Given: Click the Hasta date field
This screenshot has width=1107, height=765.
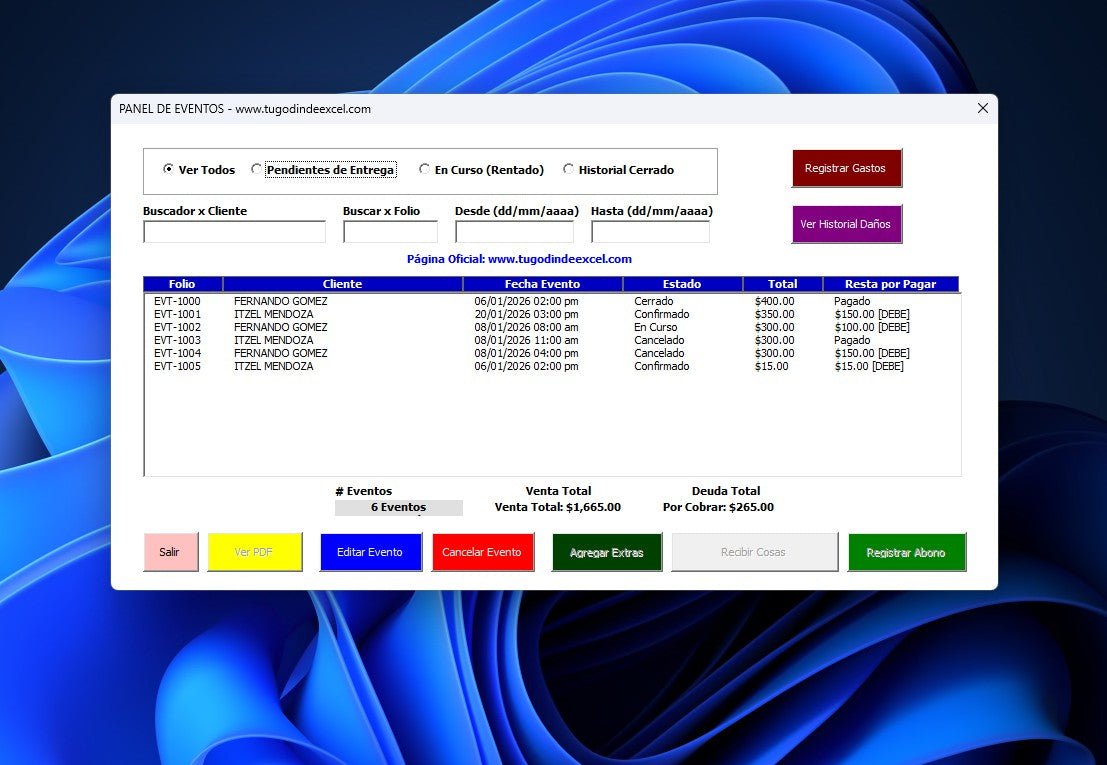Looking at the screenshot, I should (x=650, y=232).
